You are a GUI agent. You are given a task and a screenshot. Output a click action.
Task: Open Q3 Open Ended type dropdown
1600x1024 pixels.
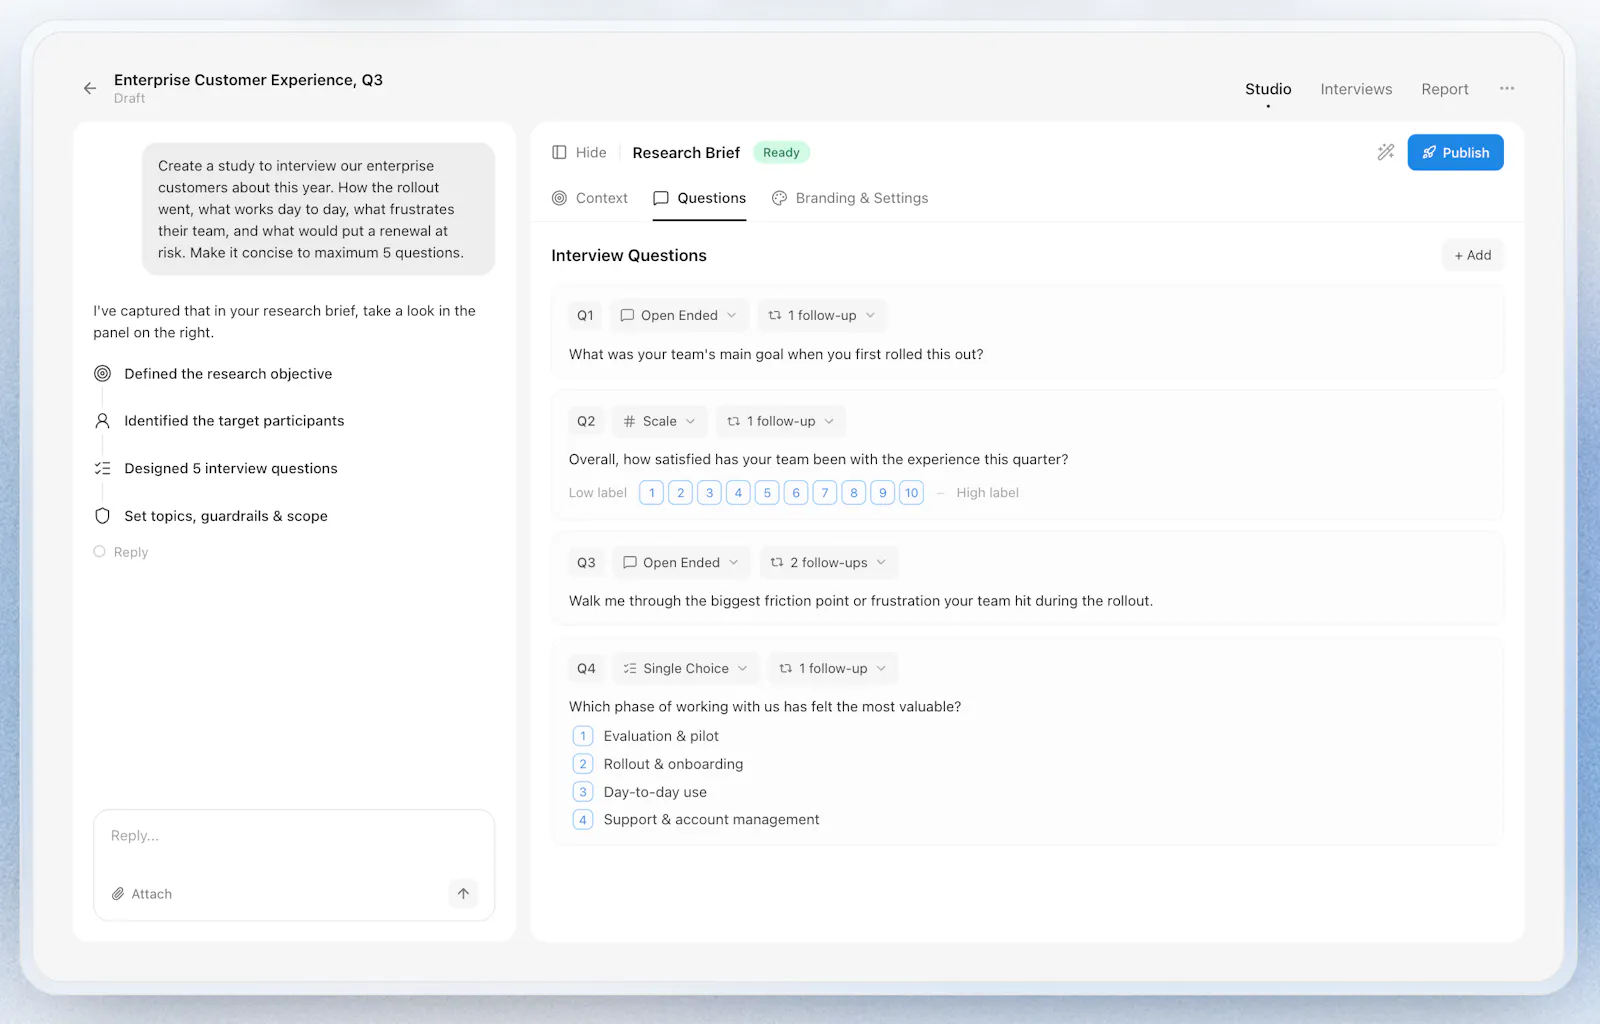point(681,562)
